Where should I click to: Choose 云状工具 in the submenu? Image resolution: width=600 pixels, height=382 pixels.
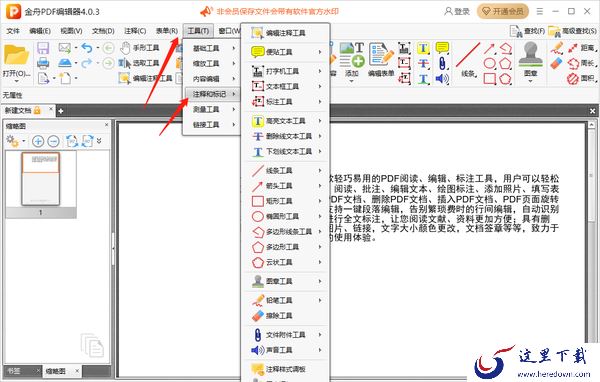coord(285,263)
